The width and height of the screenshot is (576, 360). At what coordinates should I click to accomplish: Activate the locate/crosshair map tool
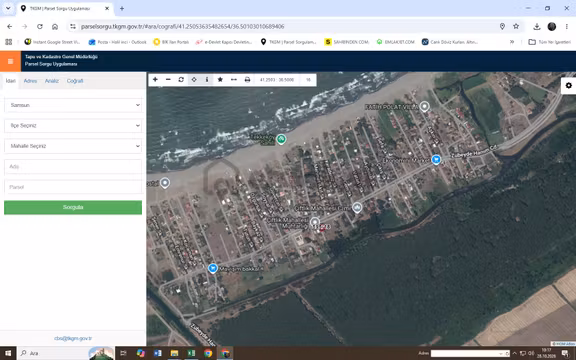194,79
